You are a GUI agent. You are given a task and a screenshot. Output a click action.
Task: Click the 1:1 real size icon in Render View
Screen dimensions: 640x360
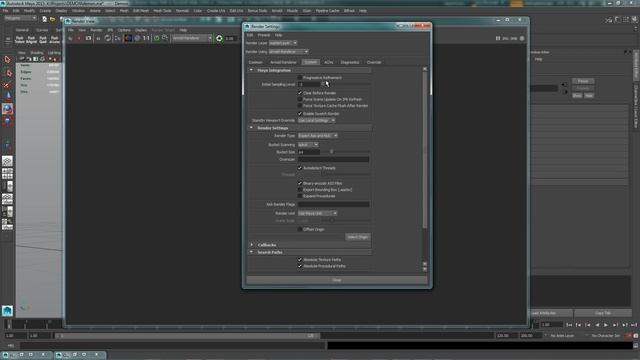146,38
